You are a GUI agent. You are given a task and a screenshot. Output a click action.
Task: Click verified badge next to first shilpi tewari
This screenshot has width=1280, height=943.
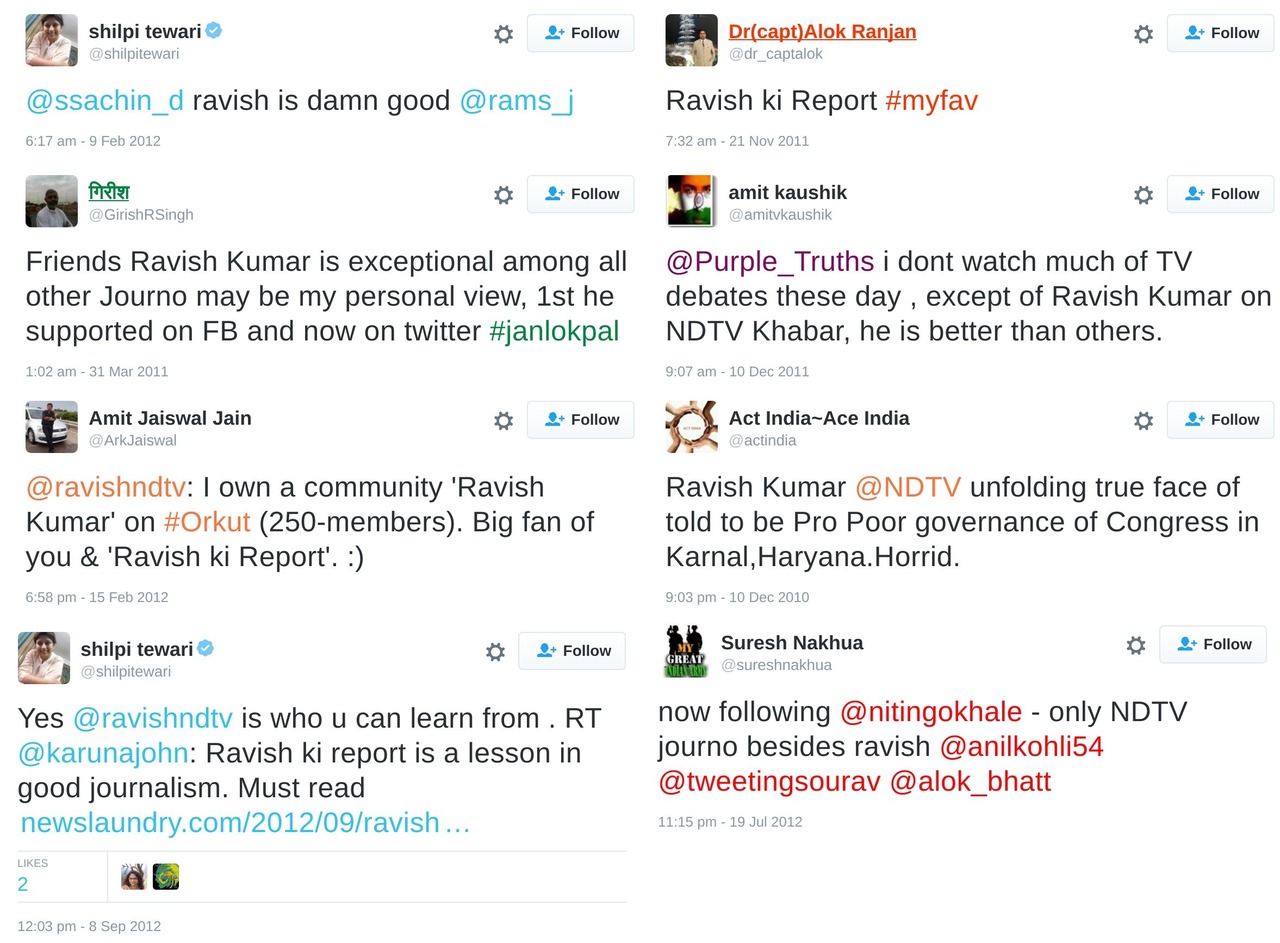[214, 31]
